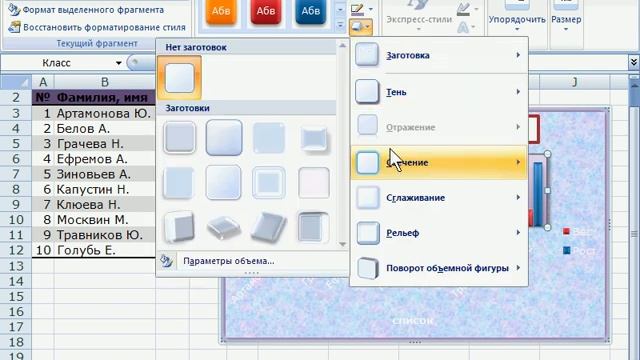640x360 pixels.
Task: Apply the orange Абв shape style
Action: tap(221, 11)
